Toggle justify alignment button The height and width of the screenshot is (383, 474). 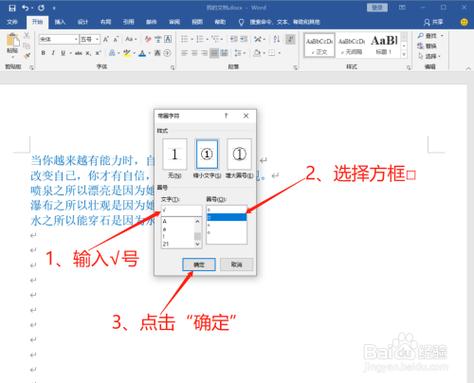click(x=214, y=53)
